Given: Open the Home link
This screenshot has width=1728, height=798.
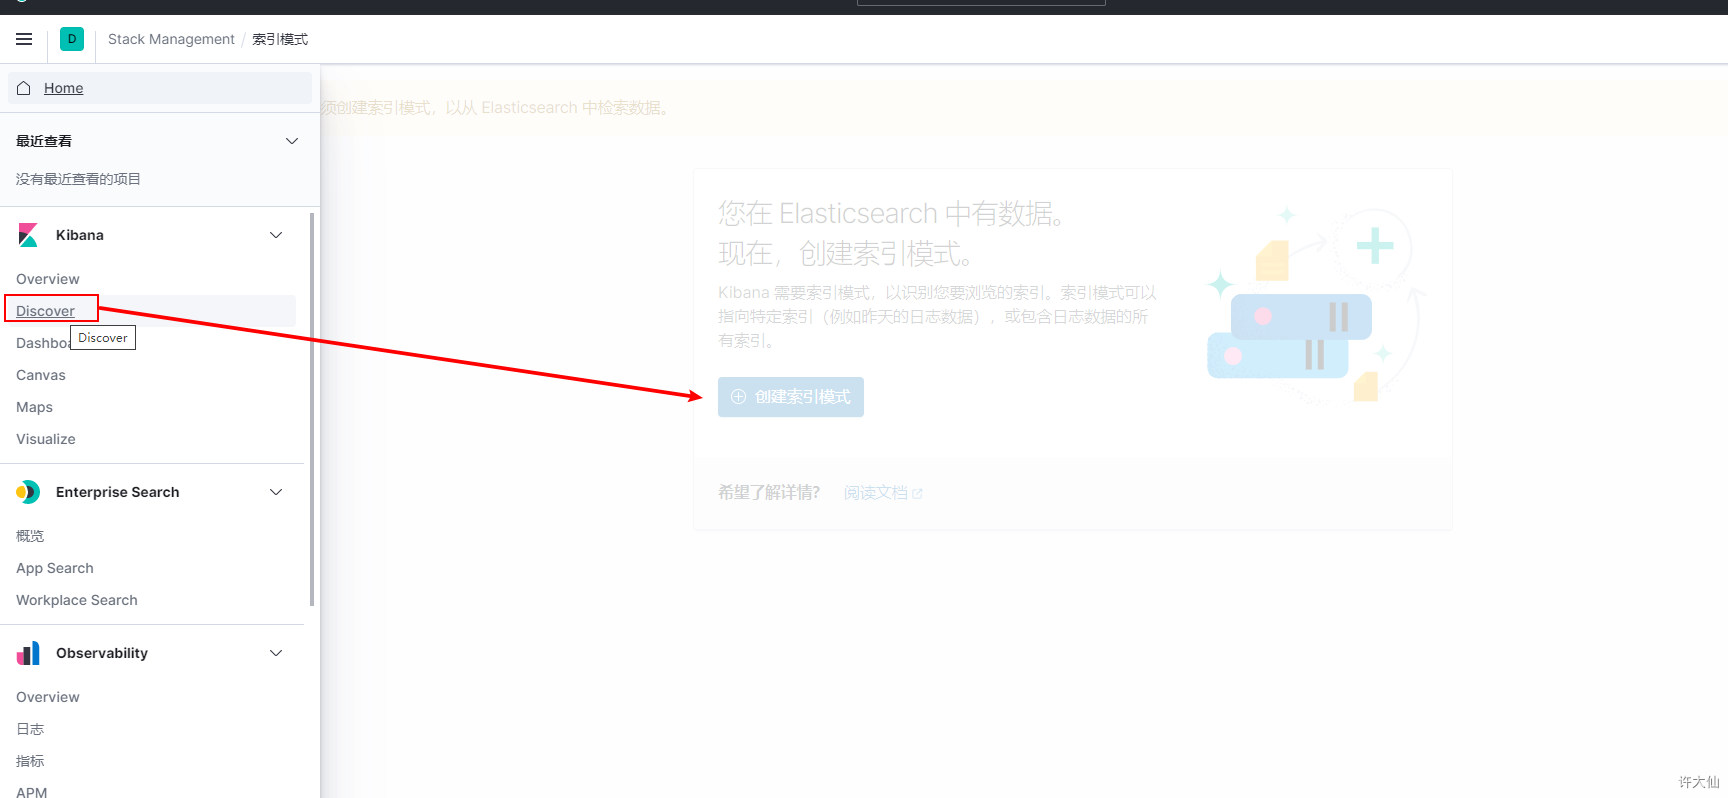Looking at the screenshot, I should pos(63,88).
